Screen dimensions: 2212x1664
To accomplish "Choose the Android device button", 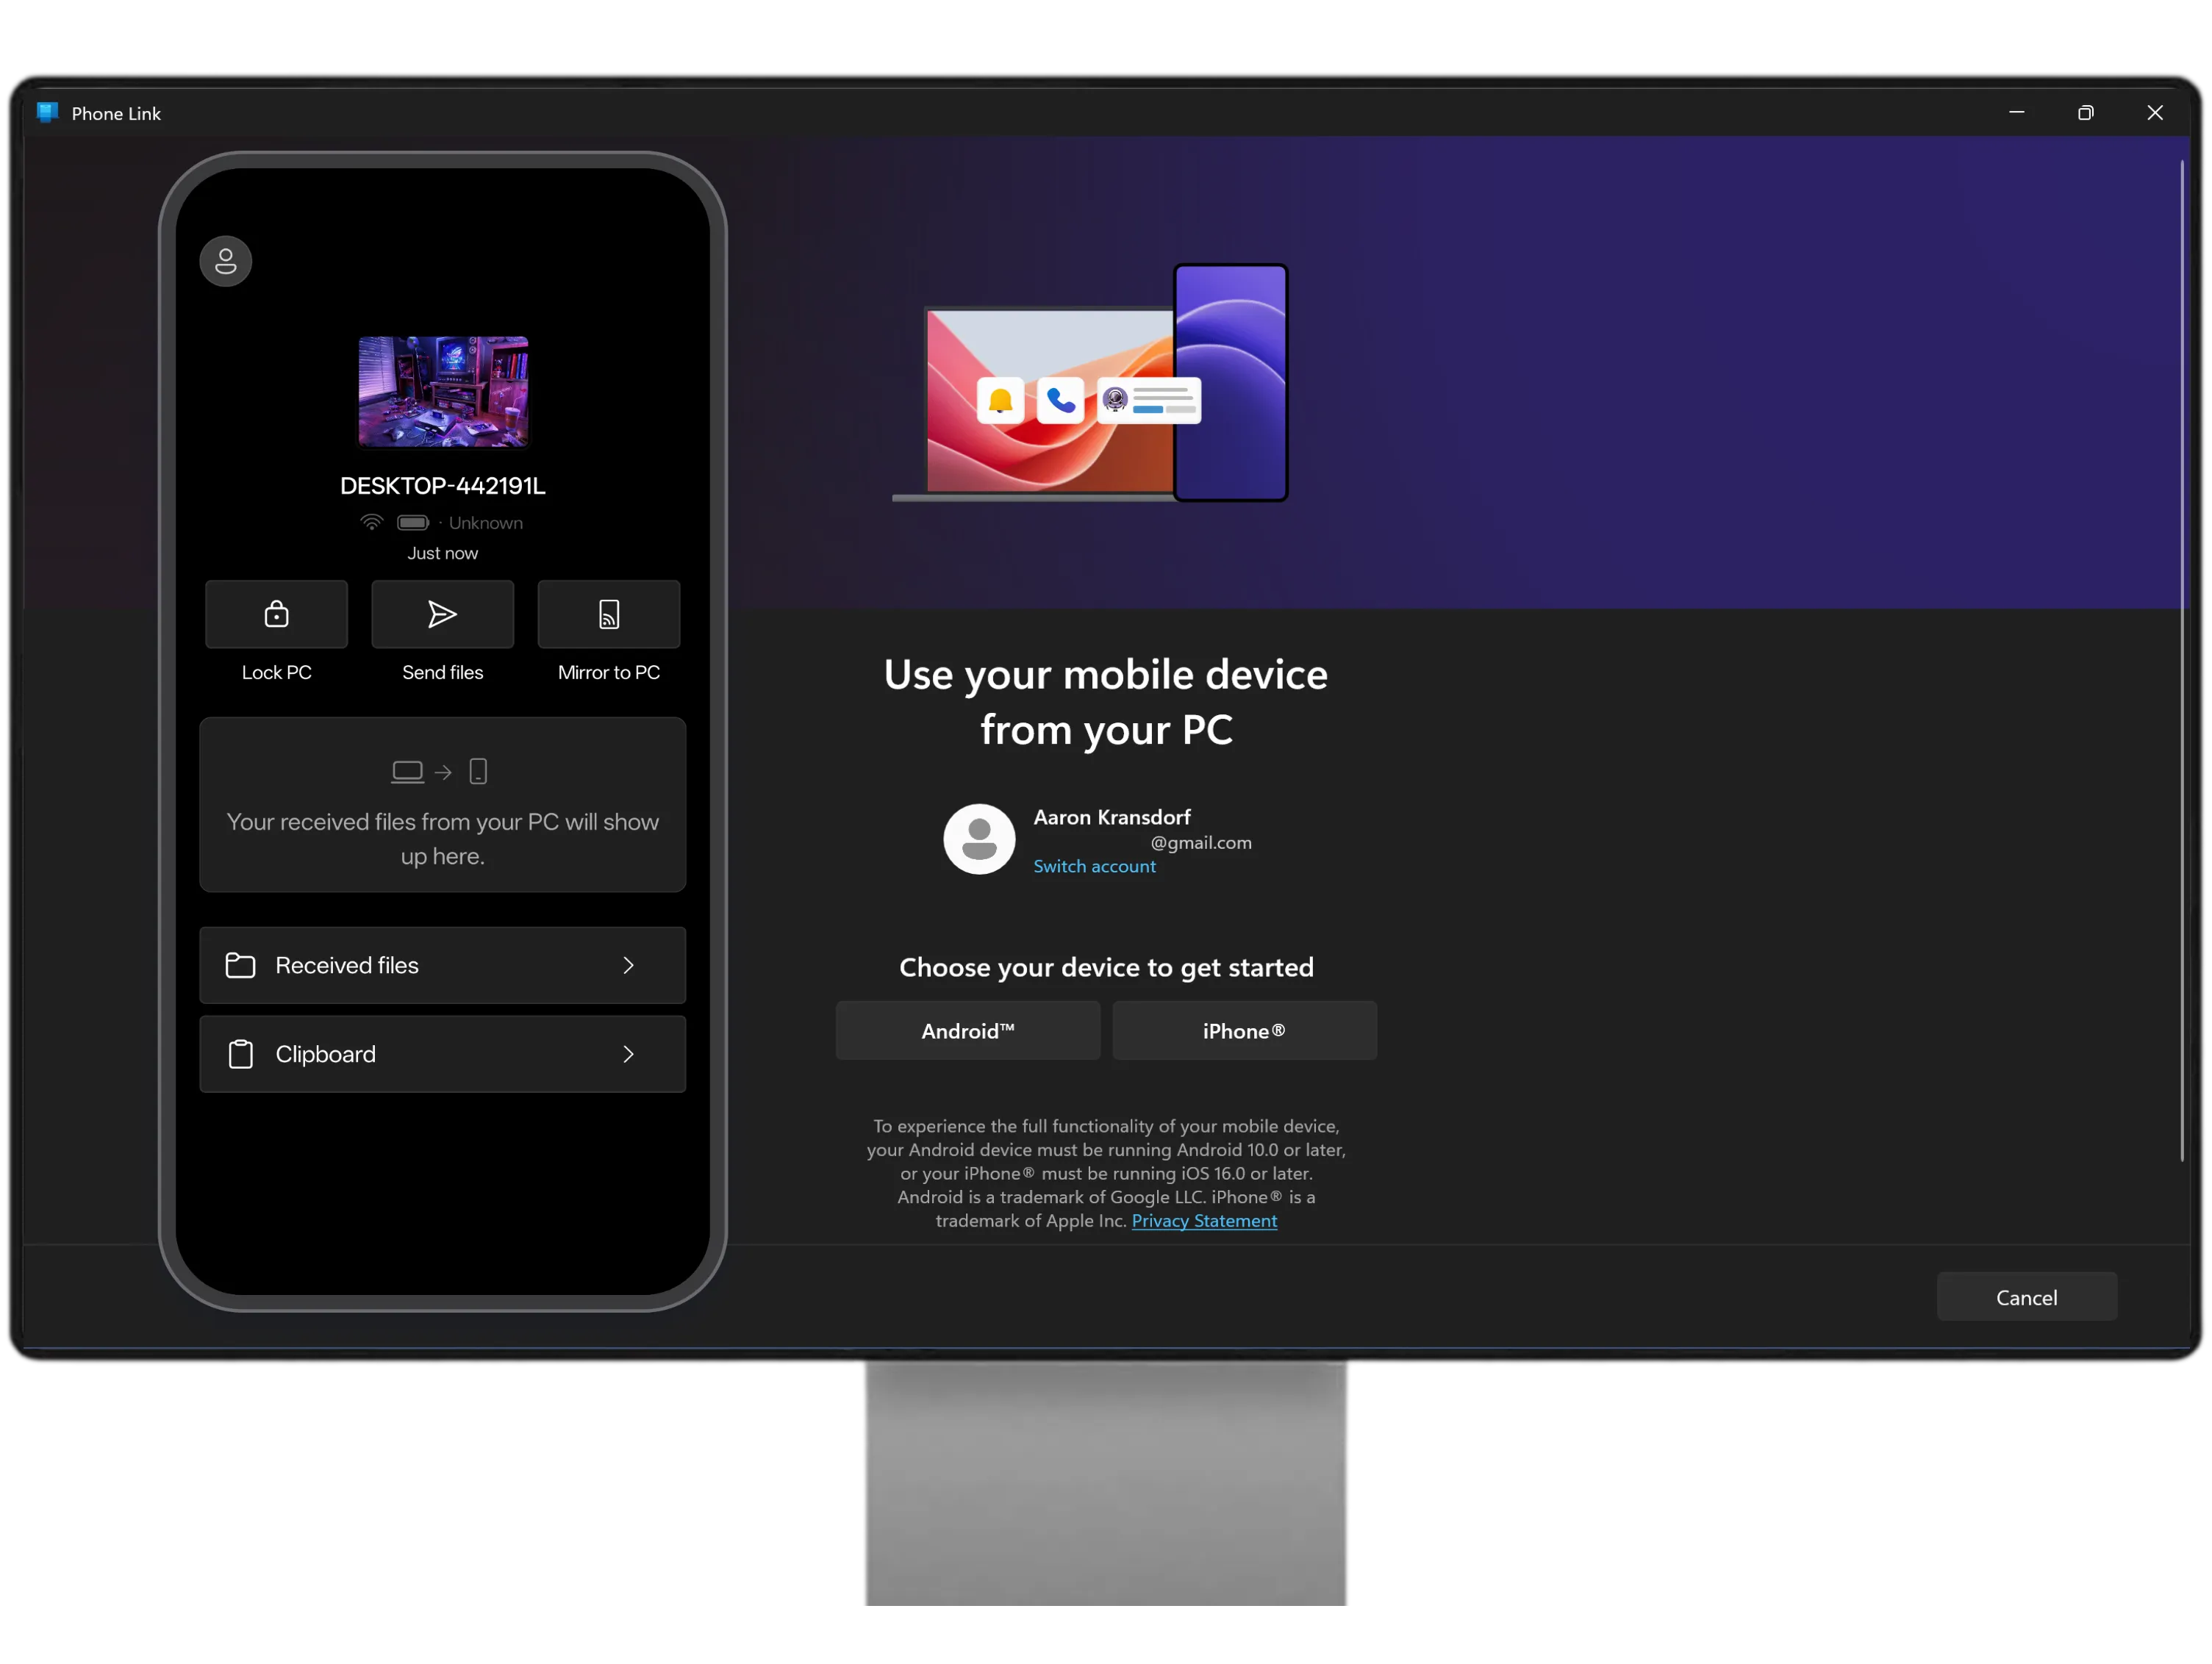I will (x=968, y=1031).
